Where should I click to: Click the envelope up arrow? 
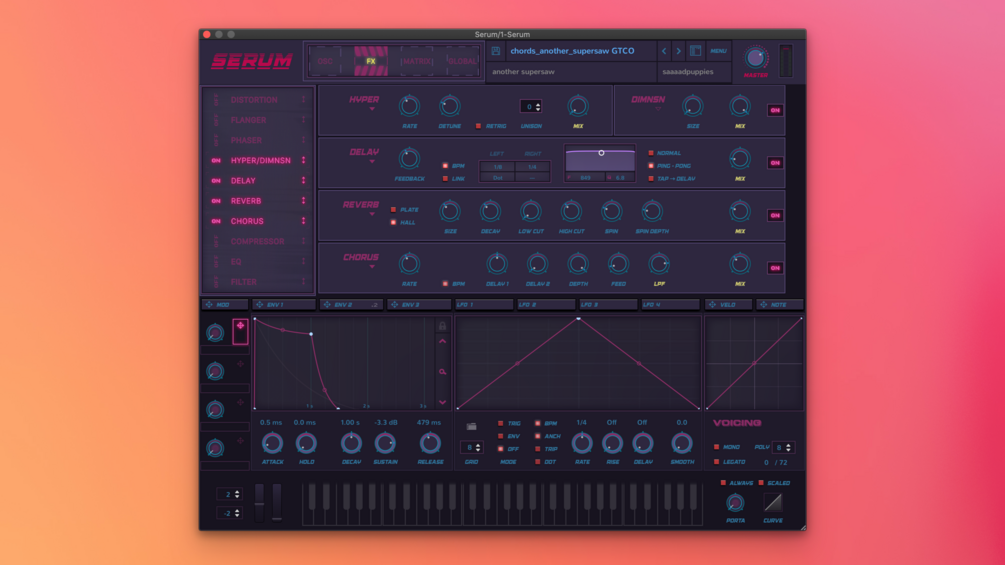point(442,341)
